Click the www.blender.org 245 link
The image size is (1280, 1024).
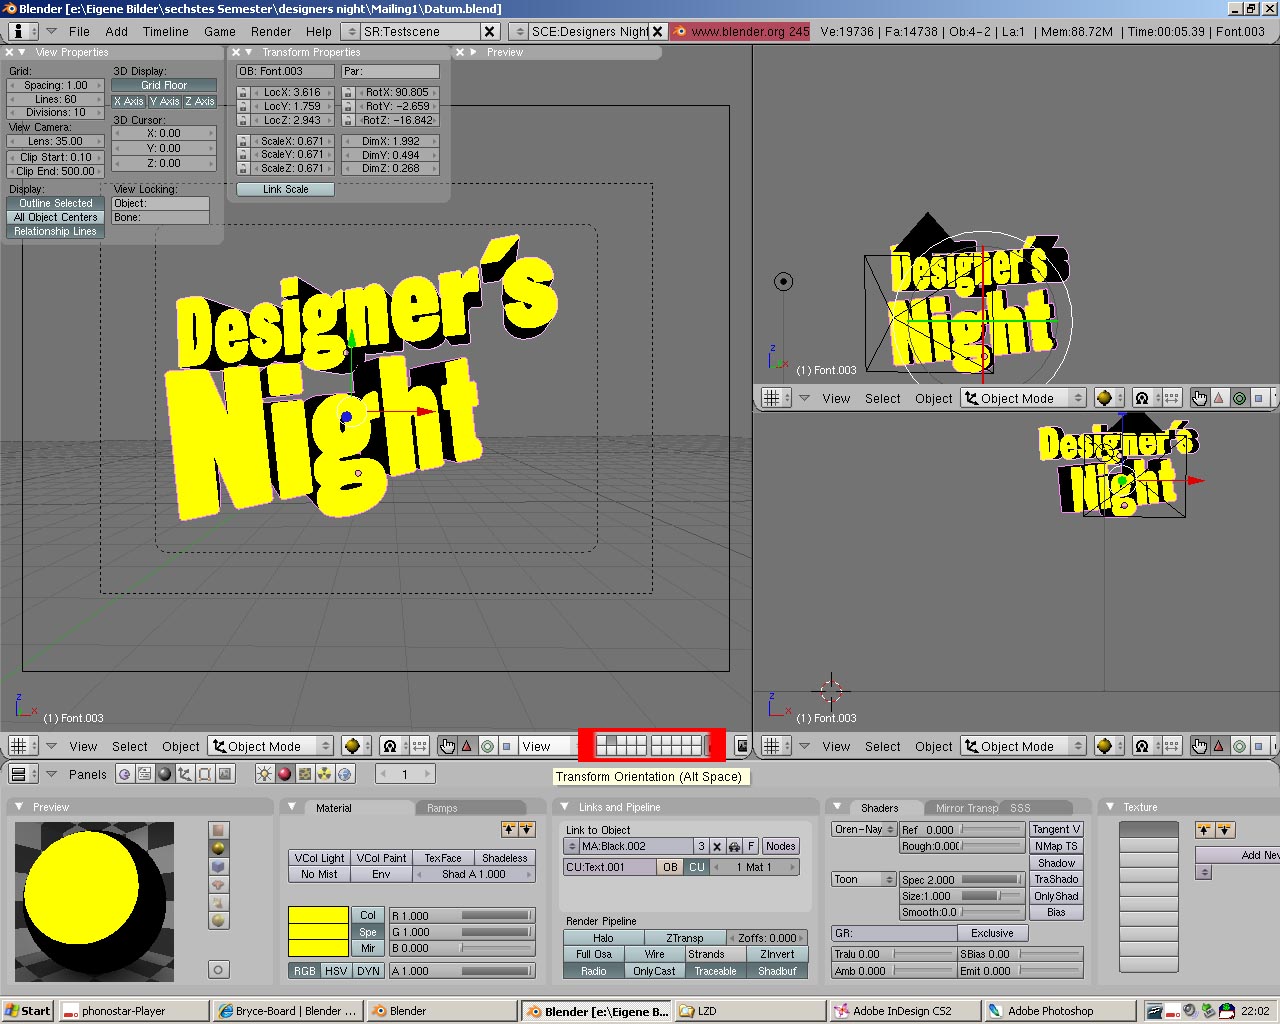tap(741, 32)
